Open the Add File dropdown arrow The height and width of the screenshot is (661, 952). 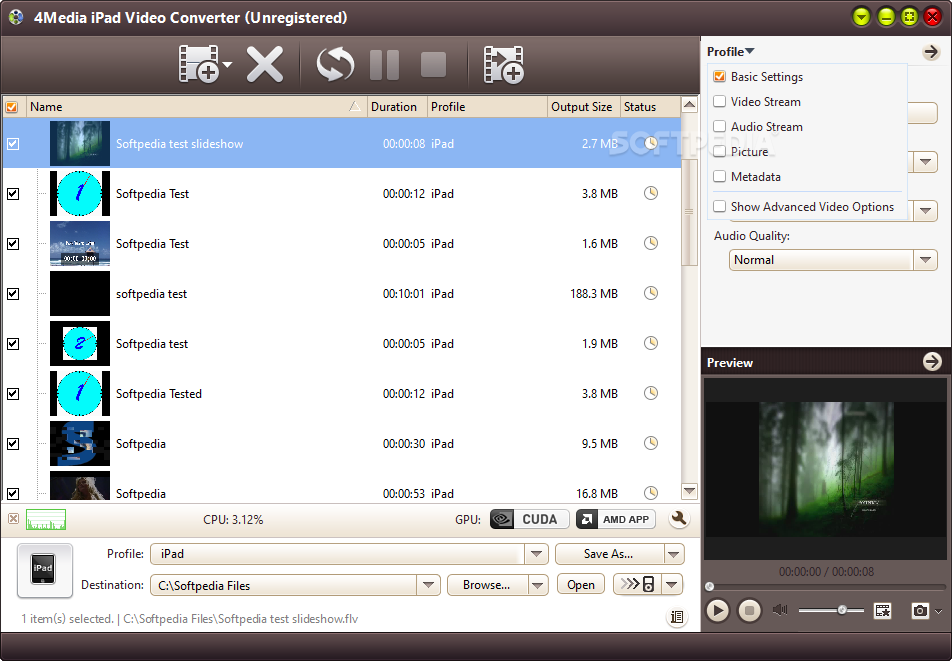(227, 64)
